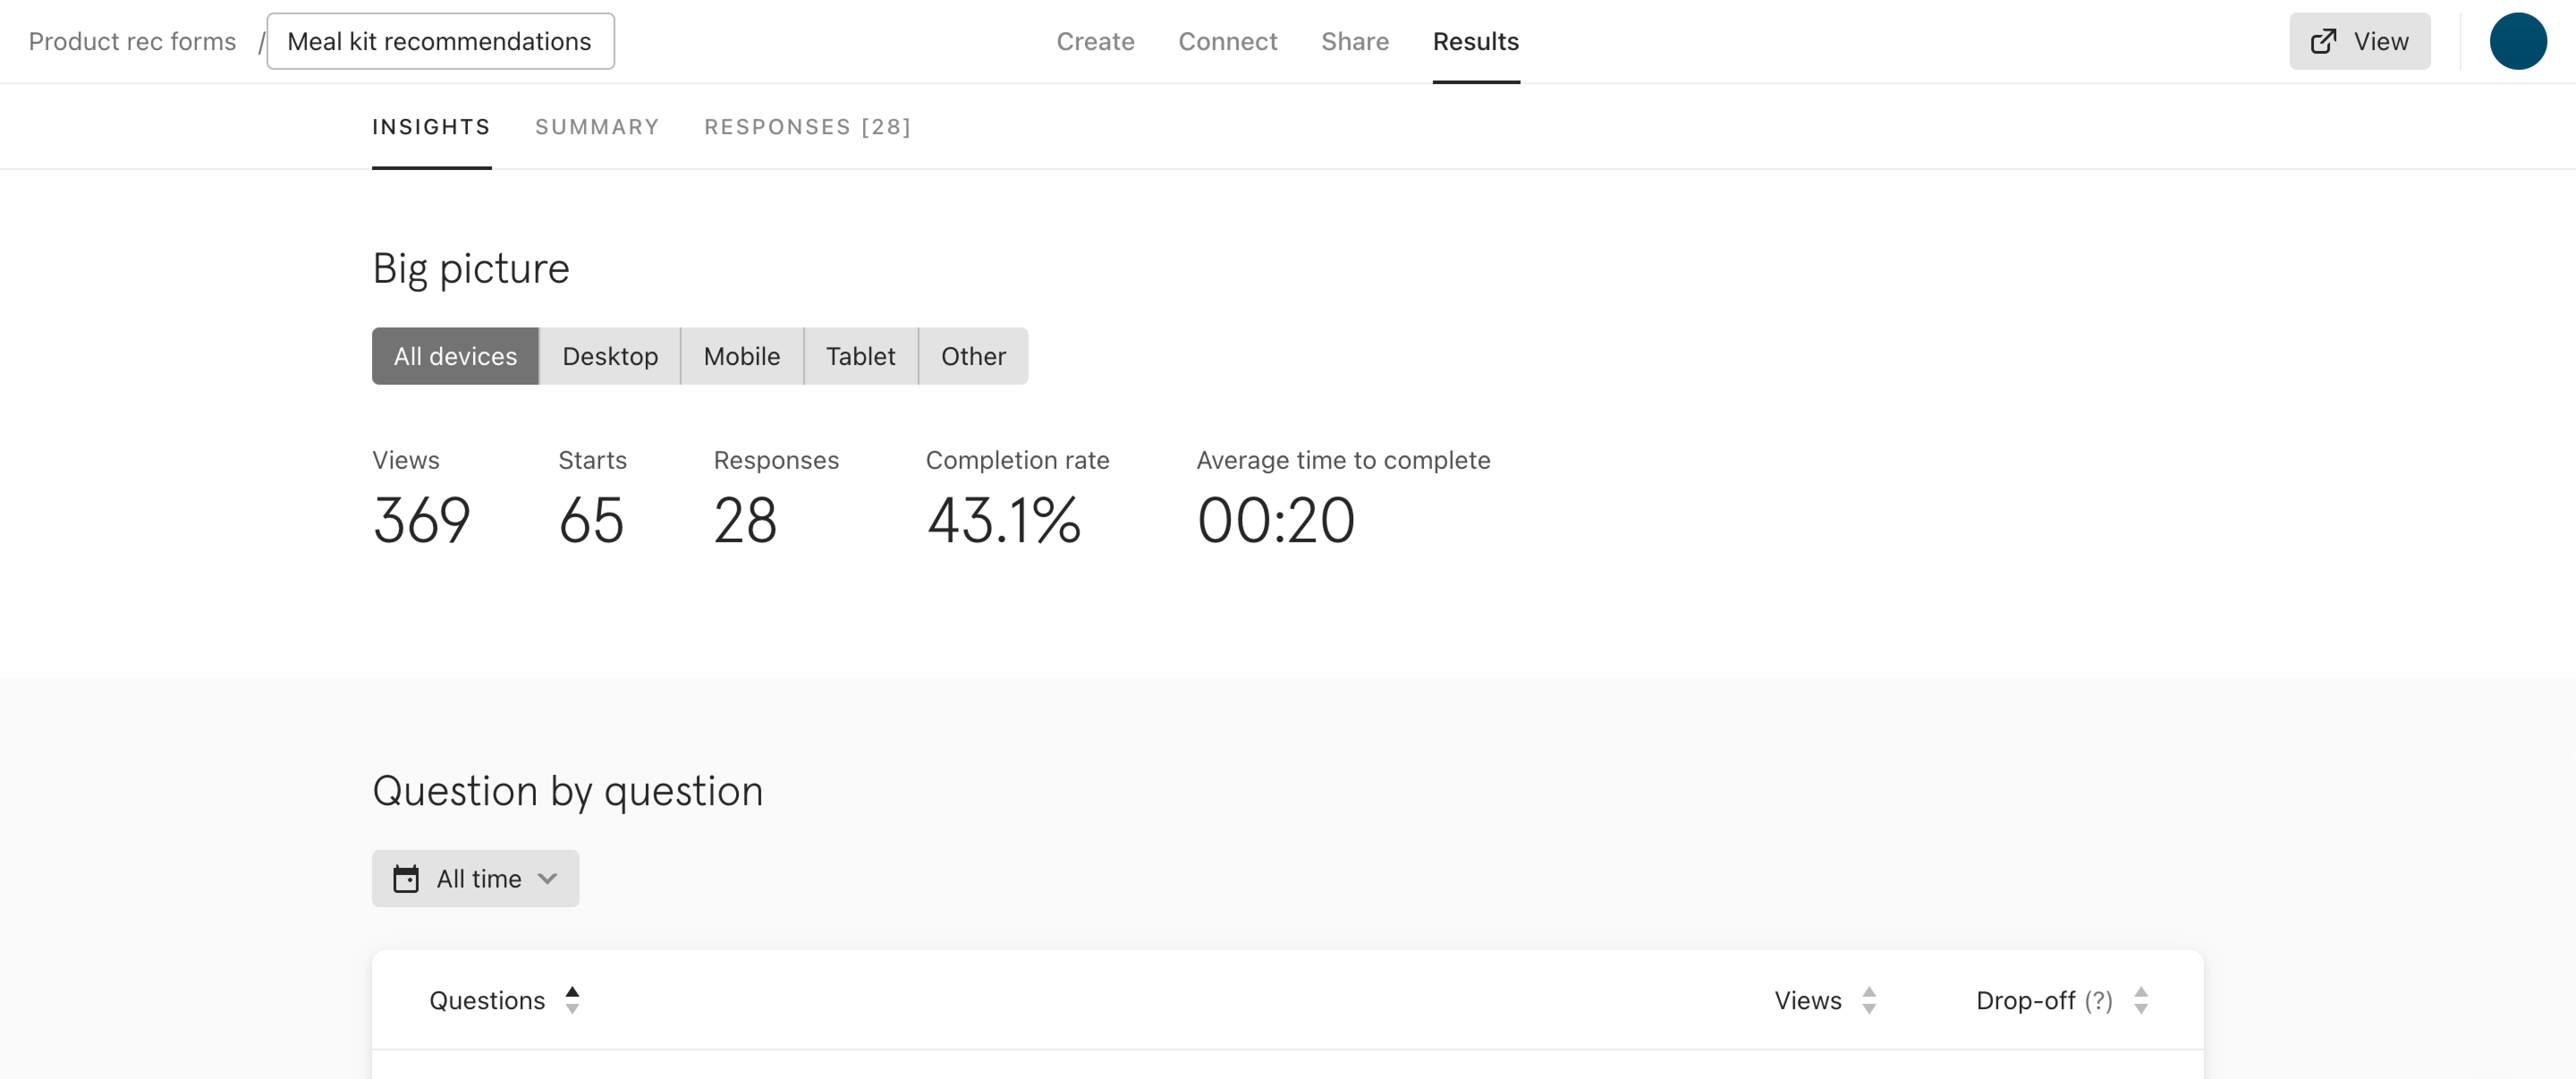Switch to the Connect tab
The image size is (2576, 1079).
[1227, 41]
